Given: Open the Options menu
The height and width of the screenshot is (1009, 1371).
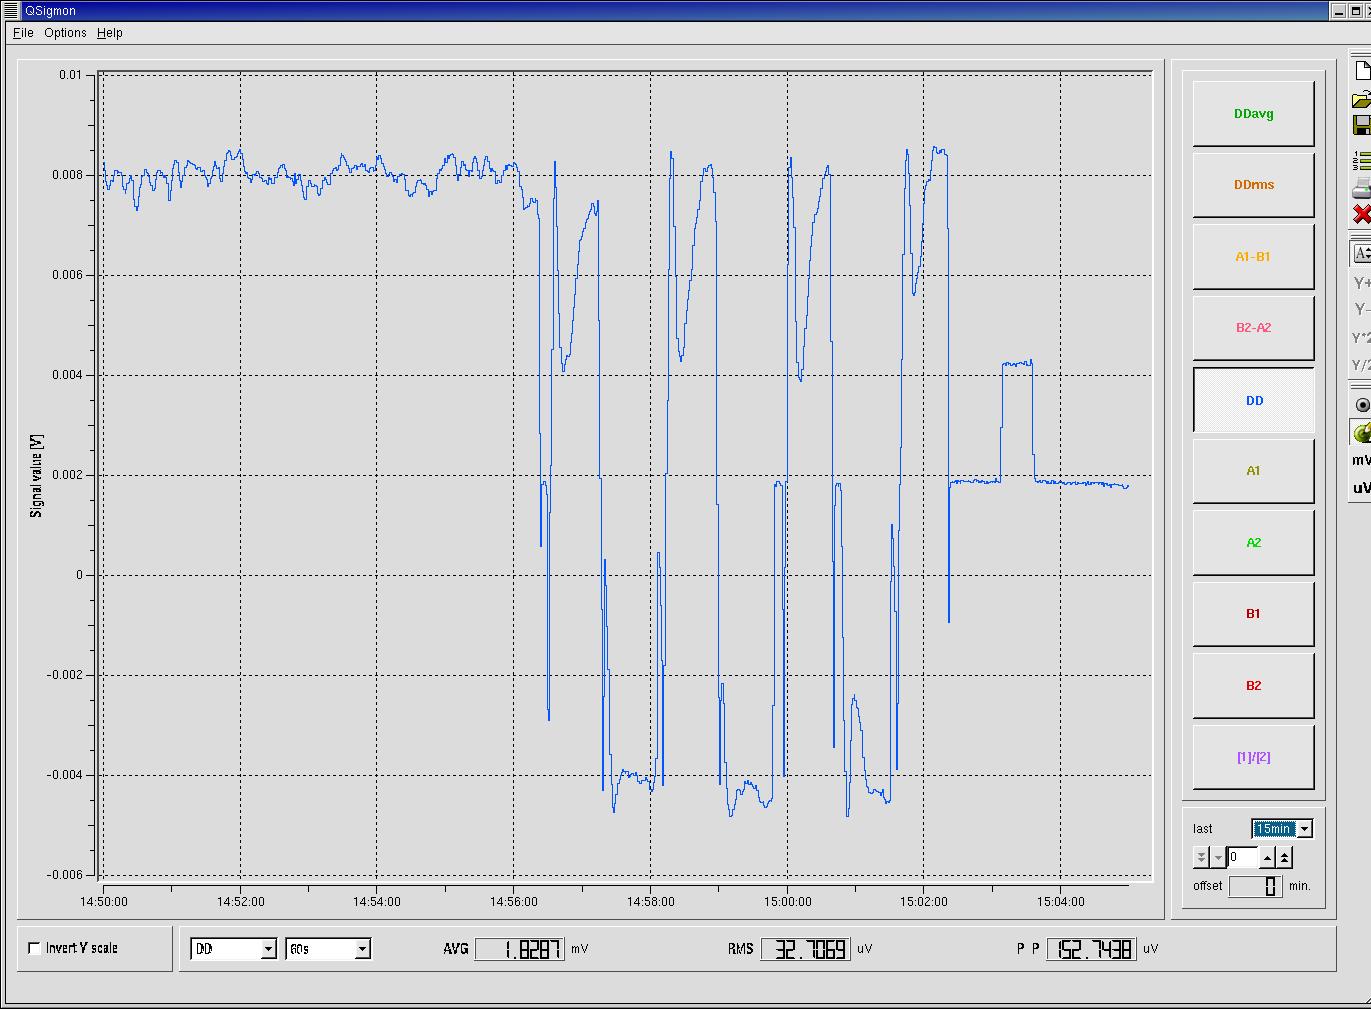Looking at the screenshot, I should [x=65, y=33].
